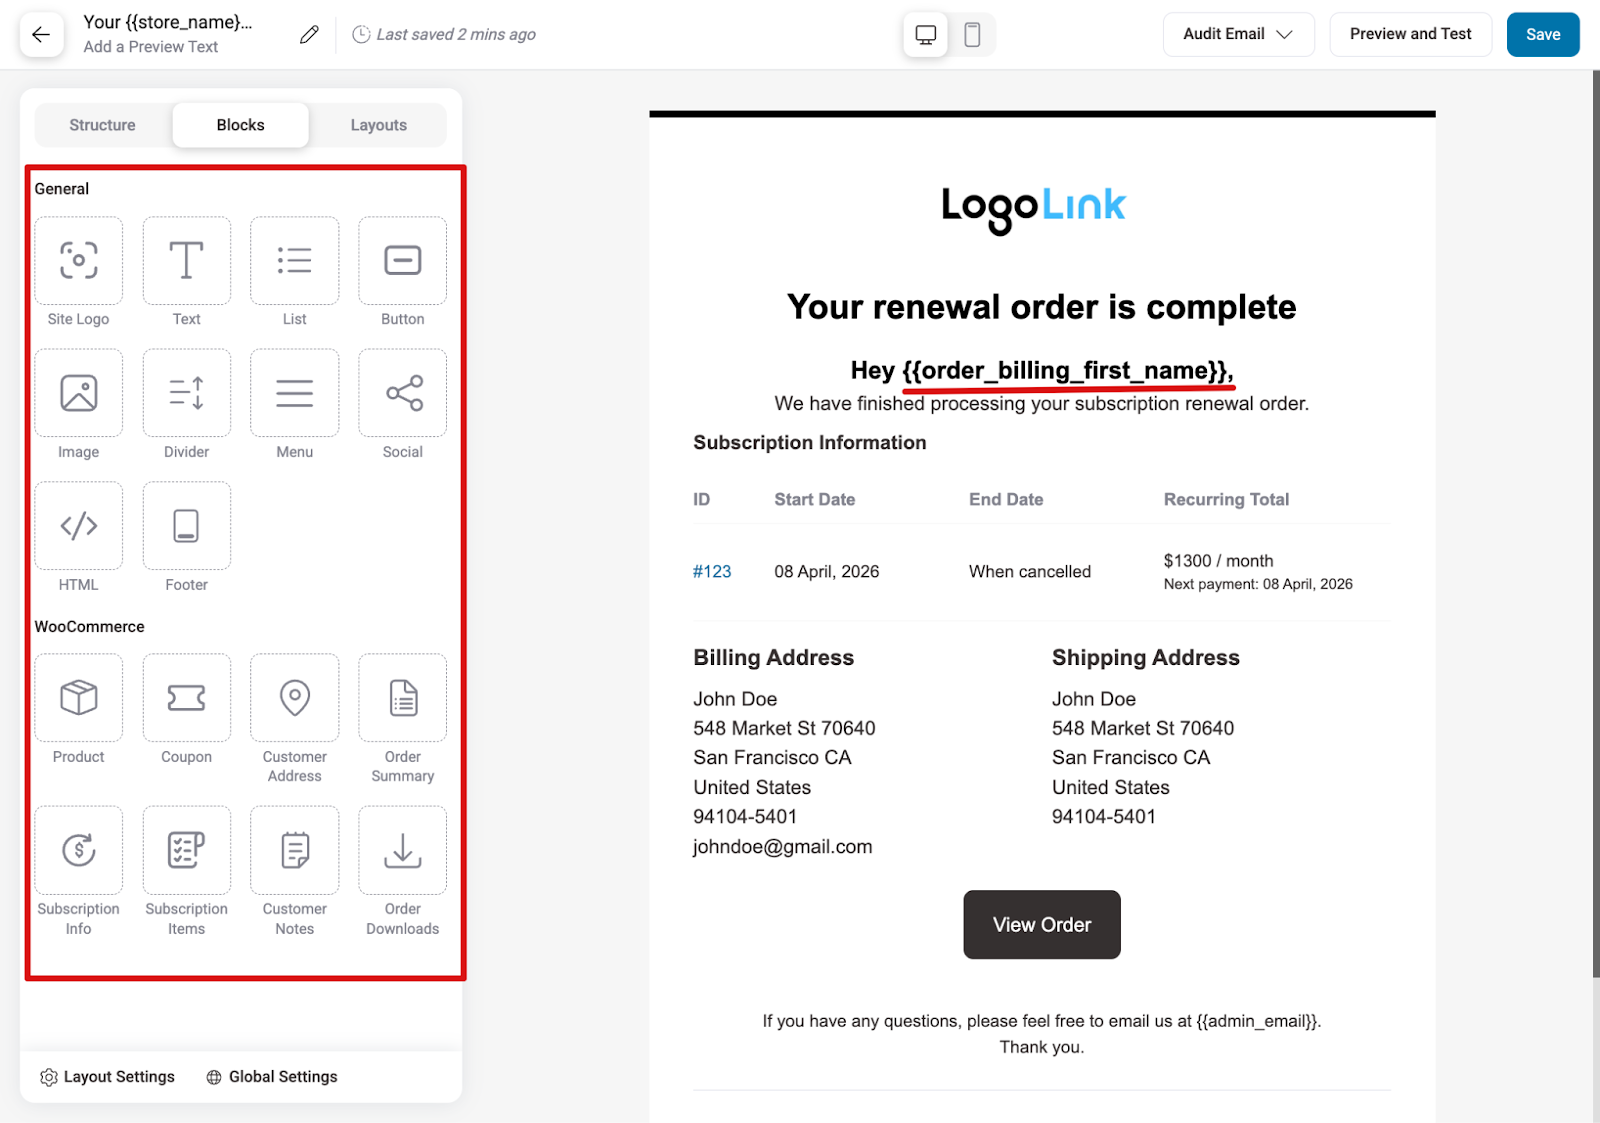Add a Customer Address block
1600x1123 pixels.
pyautogui.click(x=294, y=697)
